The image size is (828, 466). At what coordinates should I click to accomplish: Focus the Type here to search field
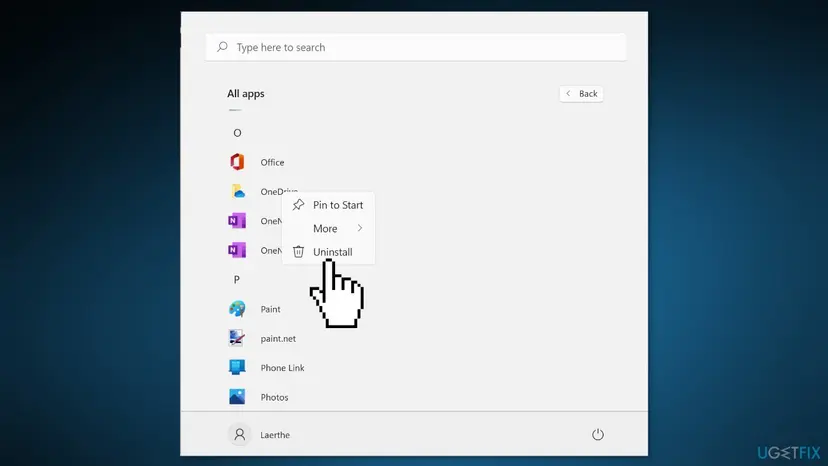(x=416, y=47)
